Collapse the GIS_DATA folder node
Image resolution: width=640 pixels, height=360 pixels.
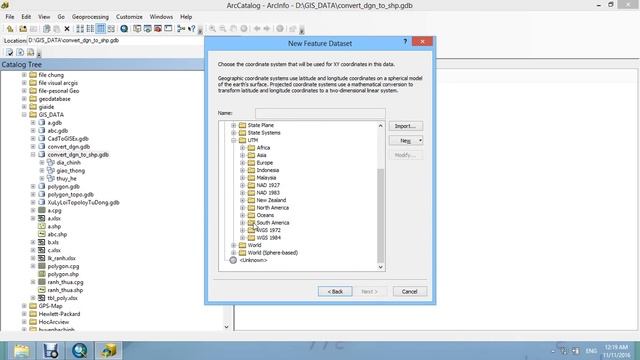[x=24, y=115]
